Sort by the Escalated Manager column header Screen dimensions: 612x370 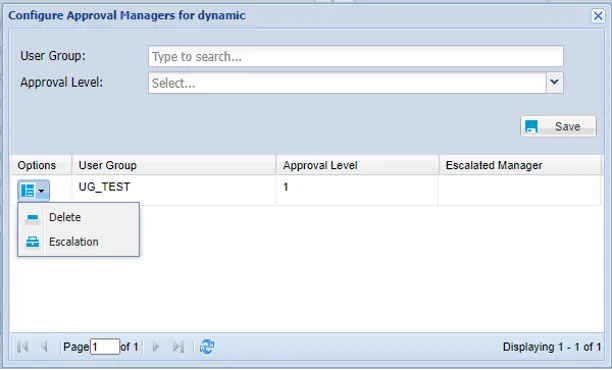coord(520,165)
